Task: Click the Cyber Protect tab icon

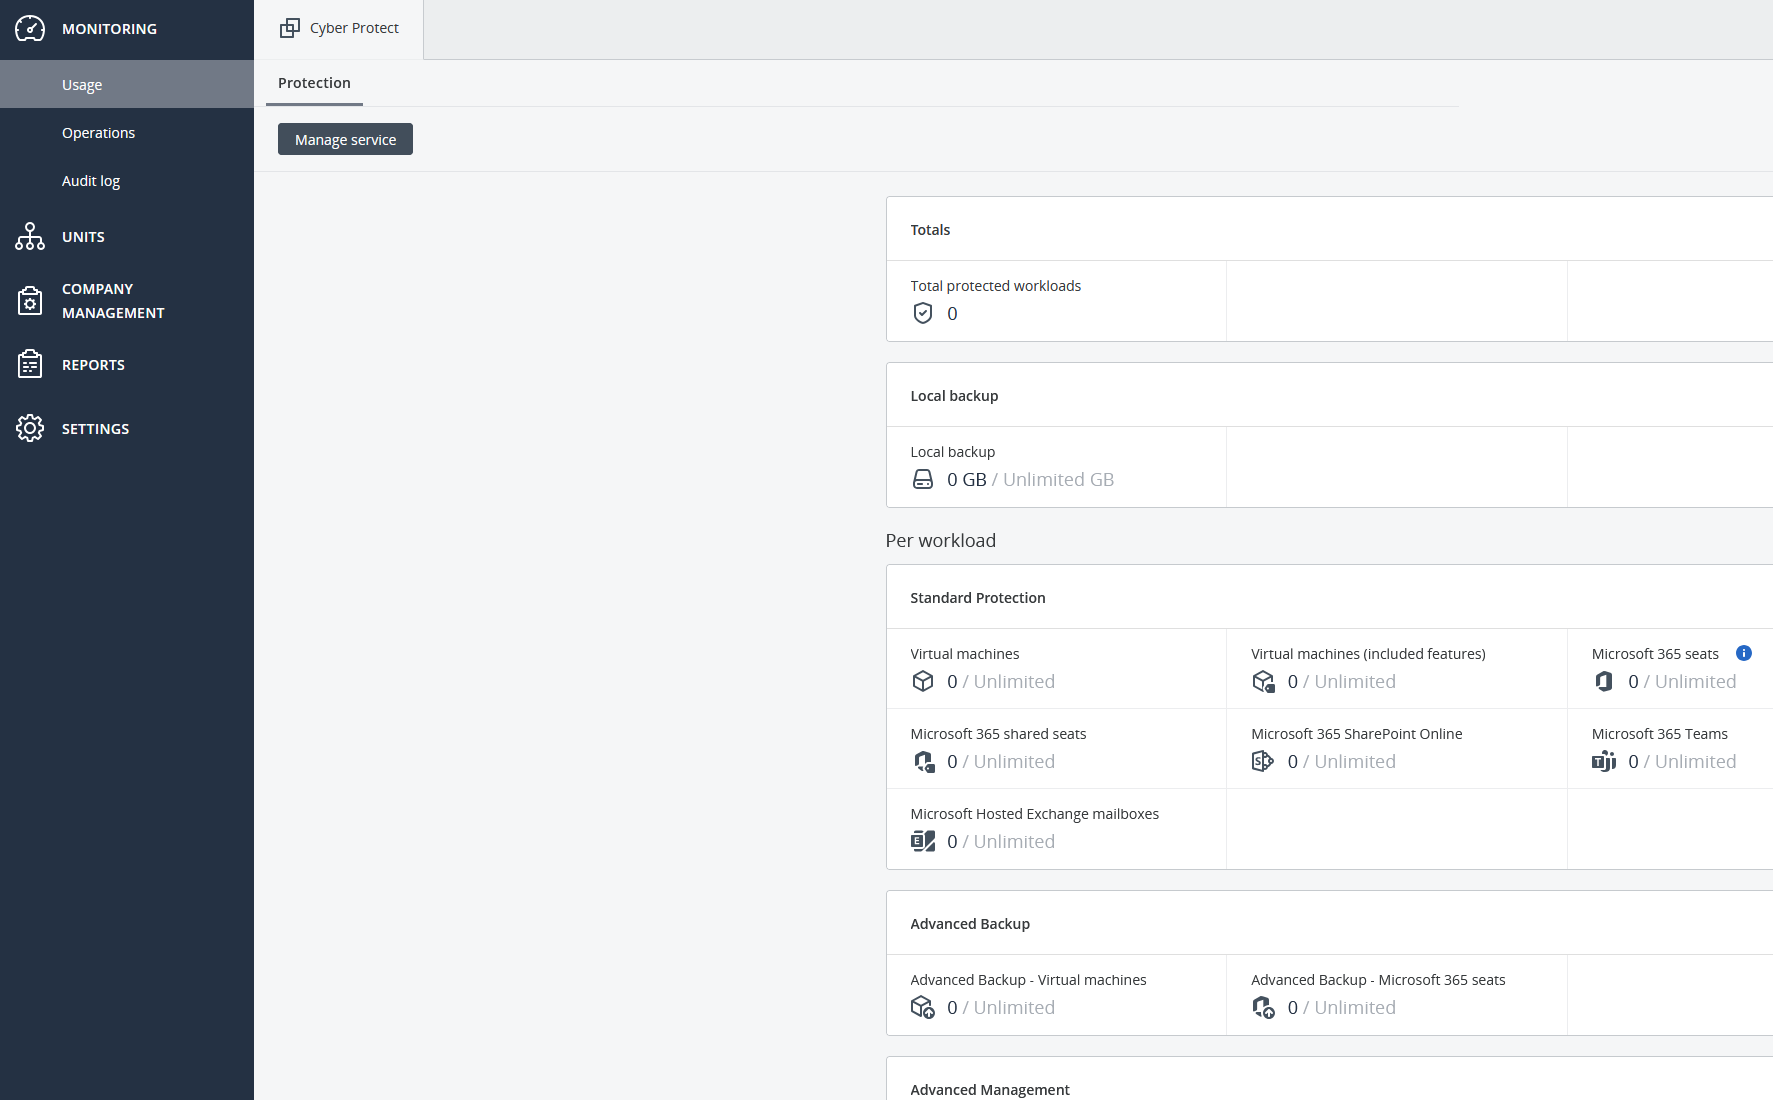Action: 290,28
